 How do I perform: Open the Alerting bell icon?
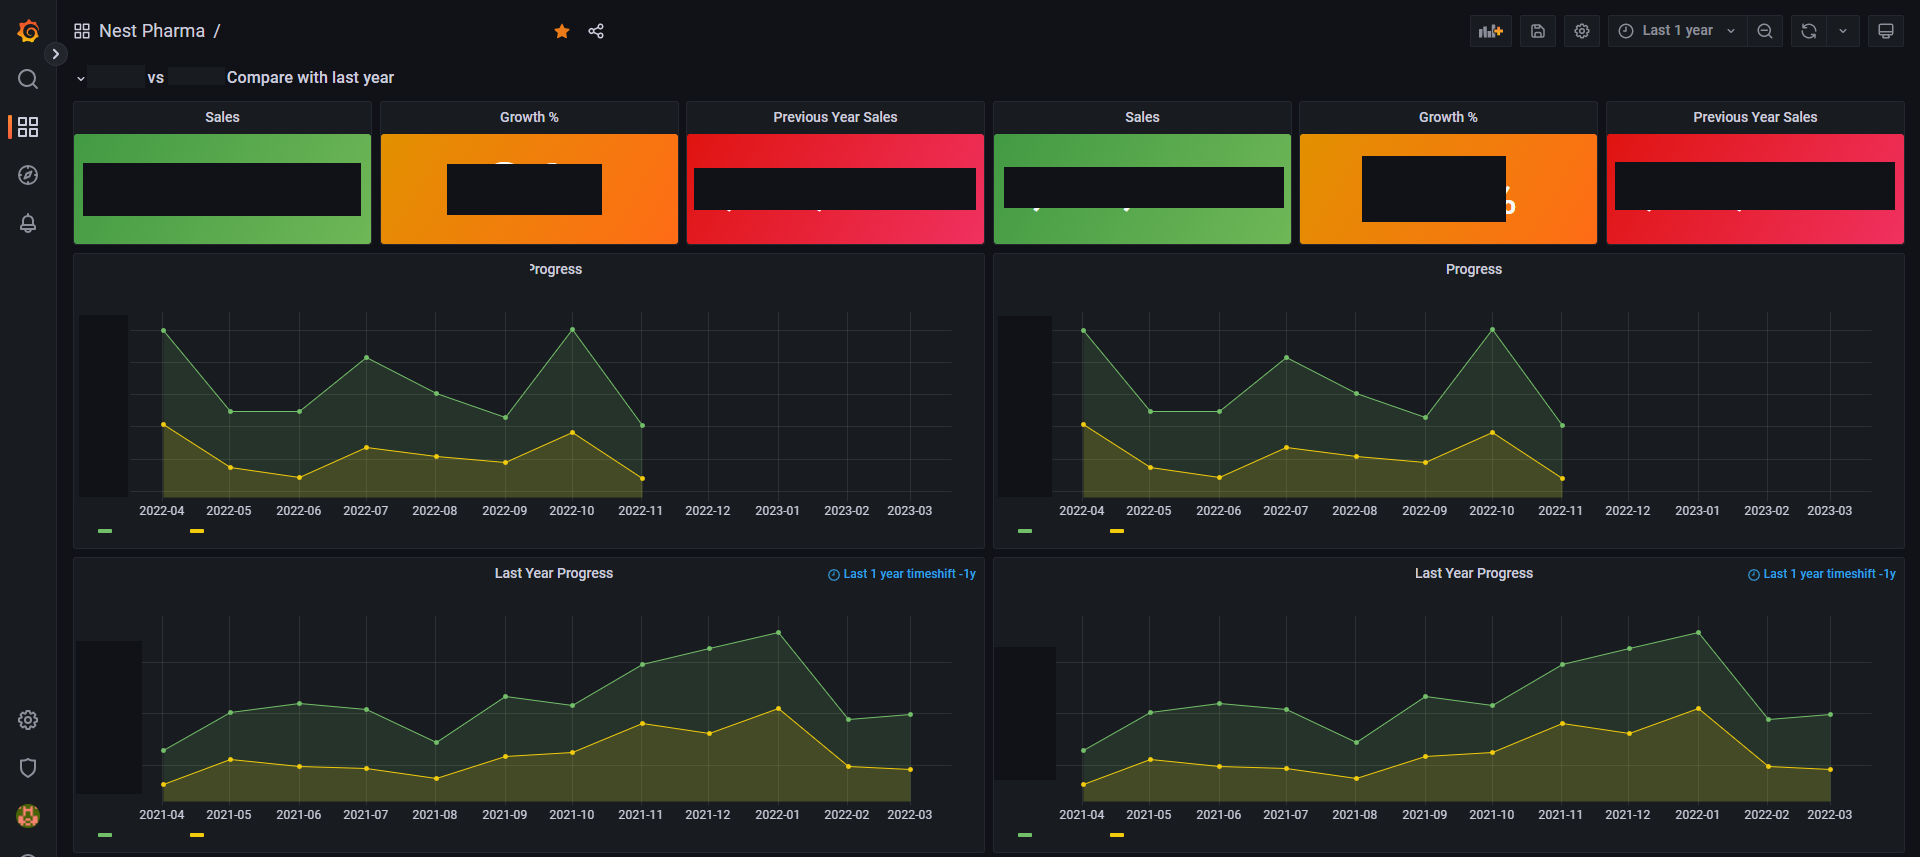[28, 223]
